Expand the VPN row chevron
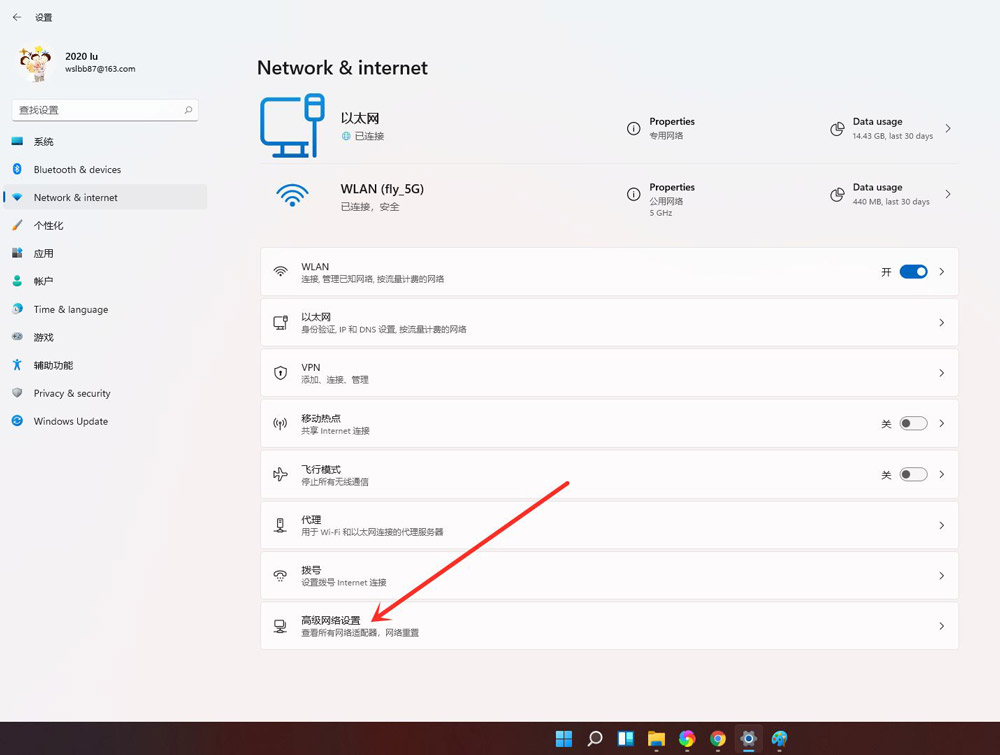The width and height of the screenshot is (1000, 755). click(x=940, y=372)
